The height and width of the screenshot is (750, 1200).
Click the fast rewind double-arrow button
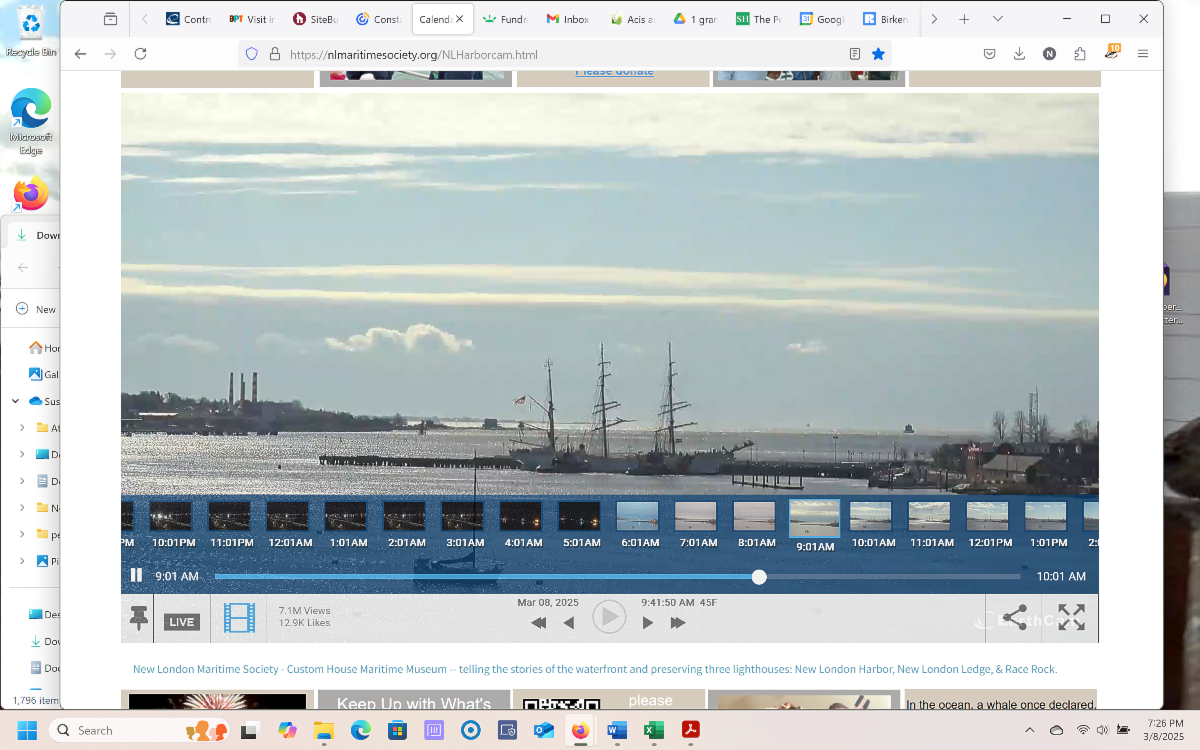538,623
